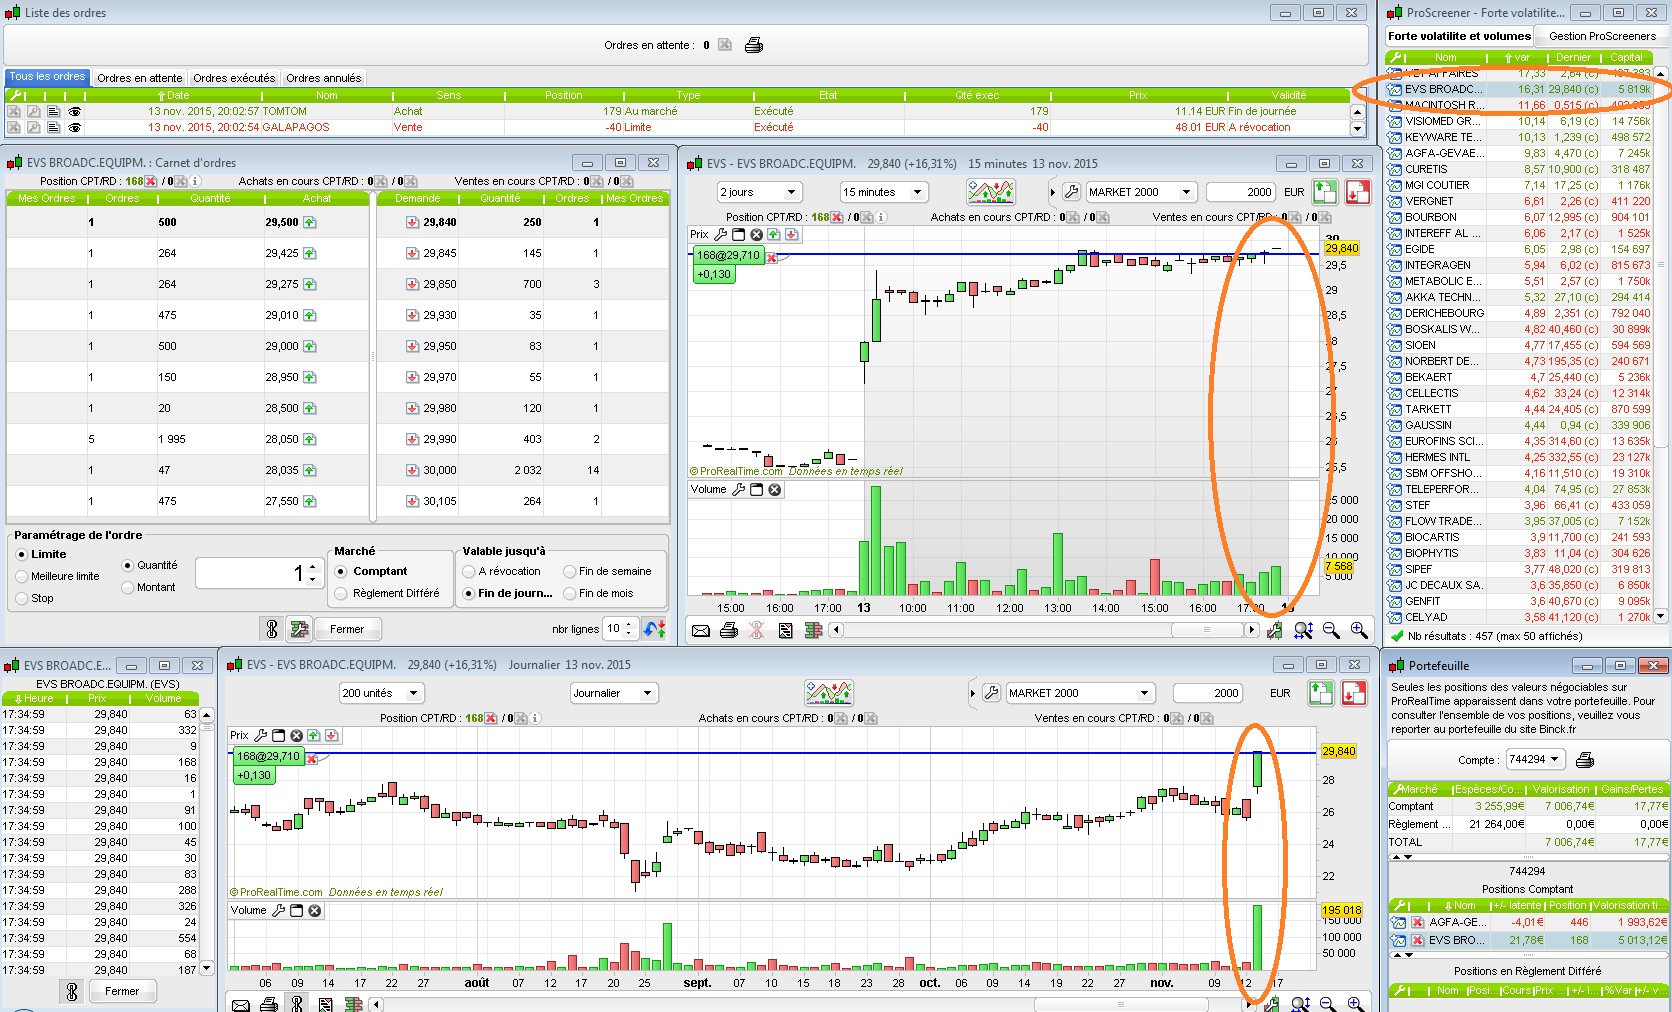The height and width of the screenshot is (1012, 1672).
Task: Zoom in on the 15-minute chart
Action: point(1359,630)
